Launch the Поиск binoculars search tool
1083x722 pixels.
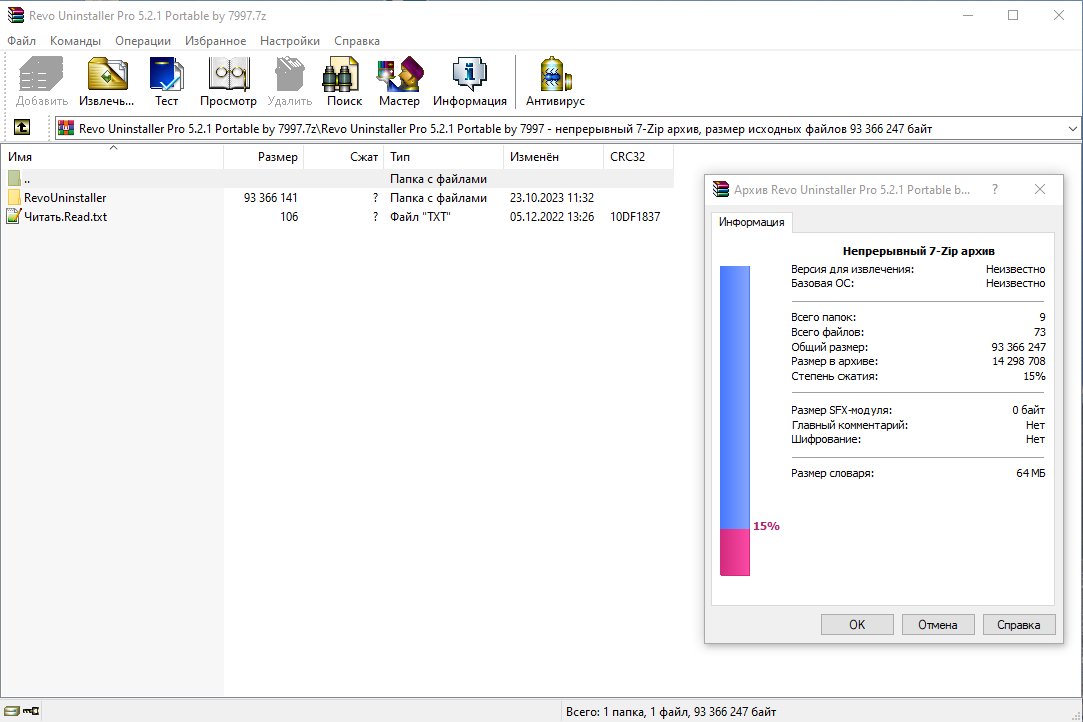click(x=344, y=82)
